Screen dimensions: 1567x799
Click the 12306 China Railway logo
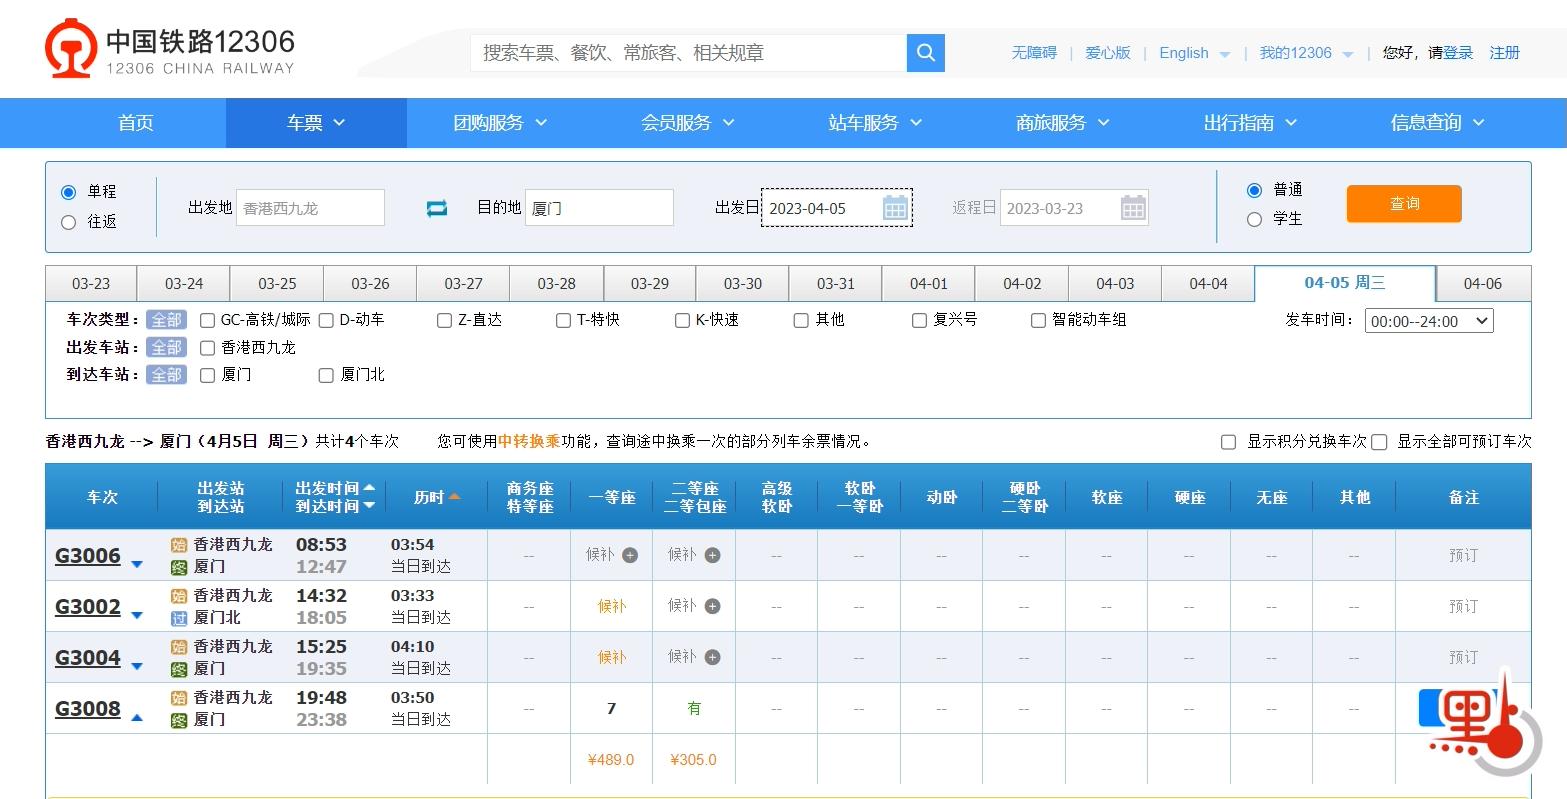click(x=68, y=47)
